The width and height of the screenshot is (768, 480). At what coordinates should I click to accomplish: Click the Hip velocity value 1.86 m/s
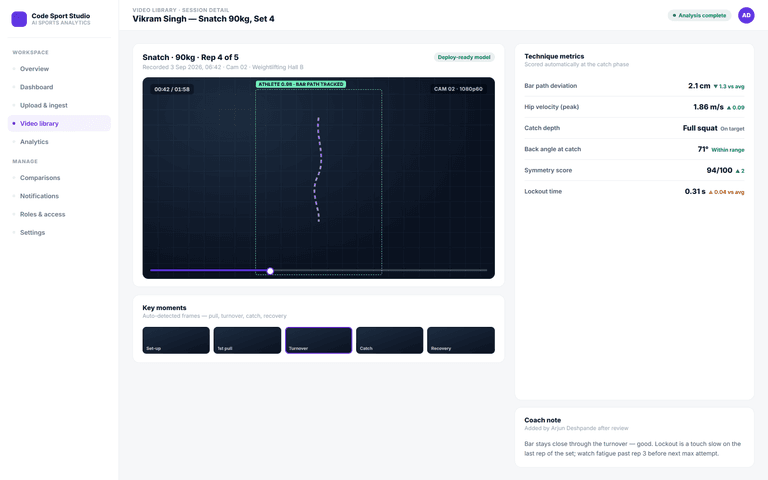tap(708, 107)
